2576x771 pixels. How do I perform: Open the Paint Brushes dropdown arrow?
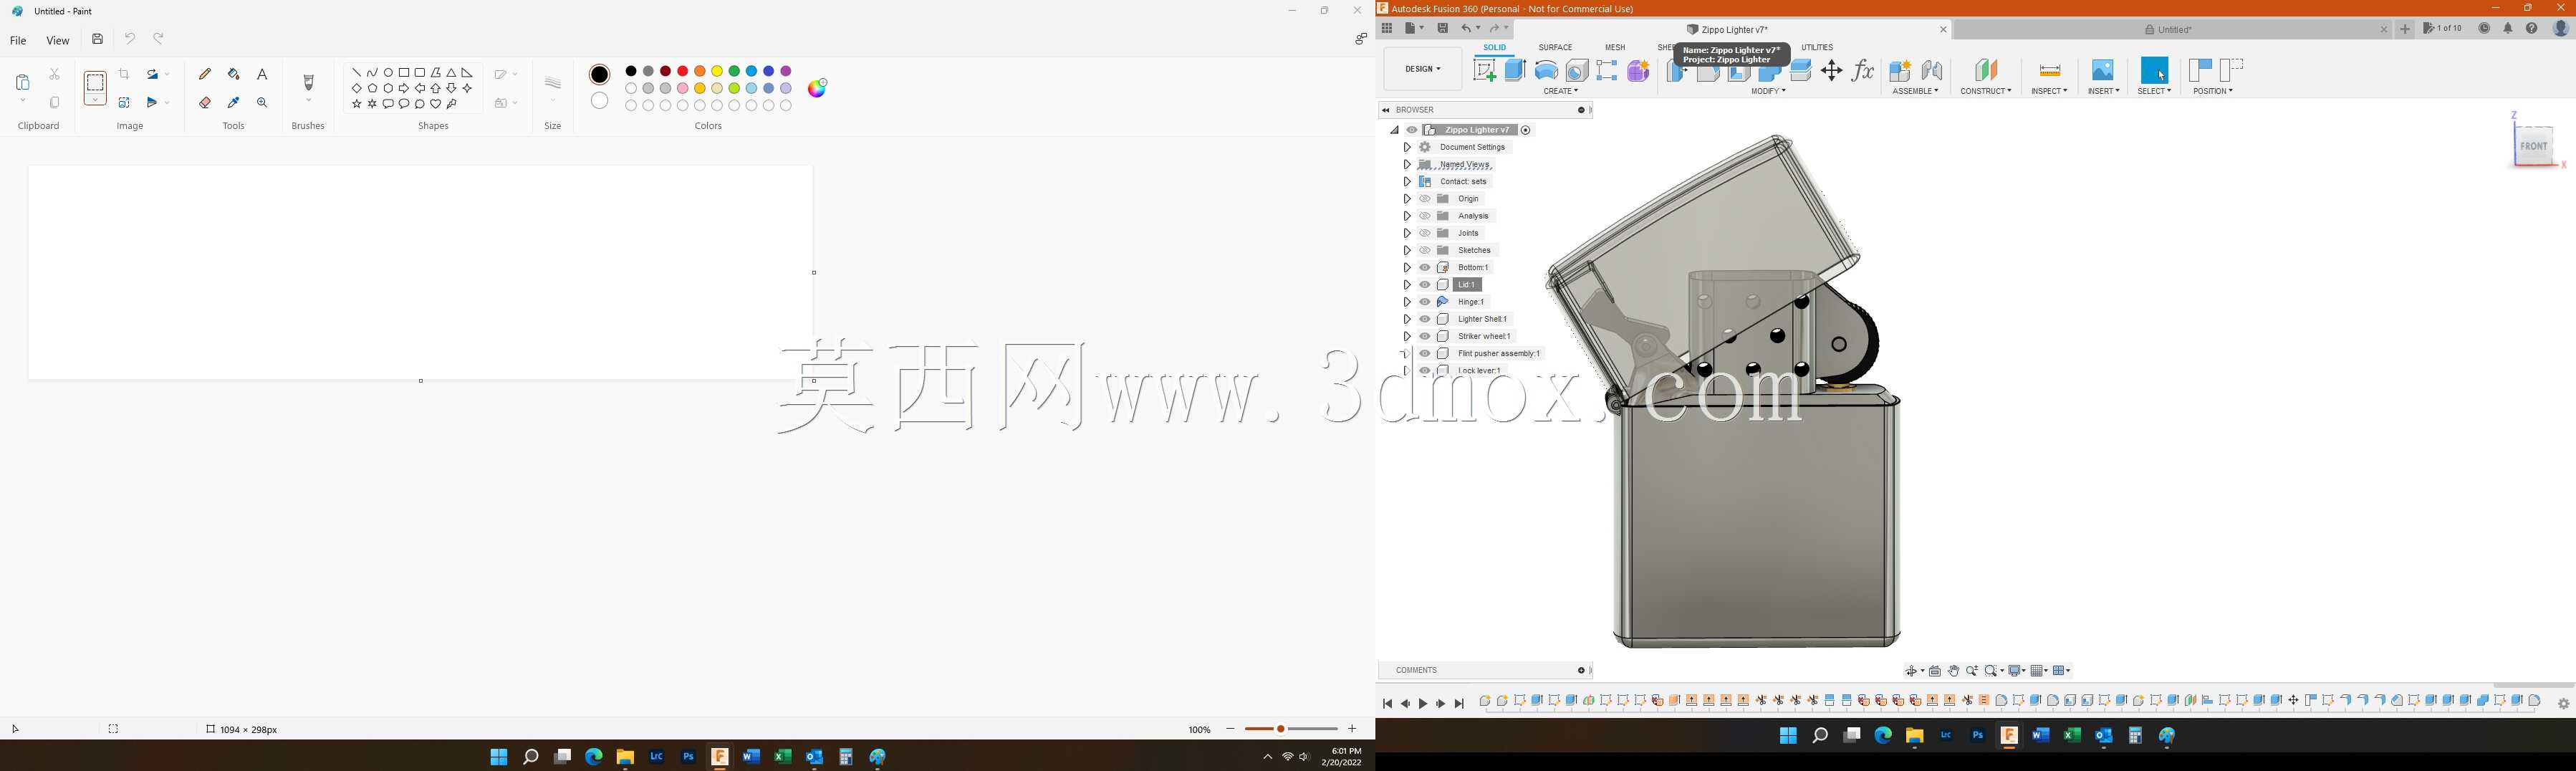[x=309, y=100]
